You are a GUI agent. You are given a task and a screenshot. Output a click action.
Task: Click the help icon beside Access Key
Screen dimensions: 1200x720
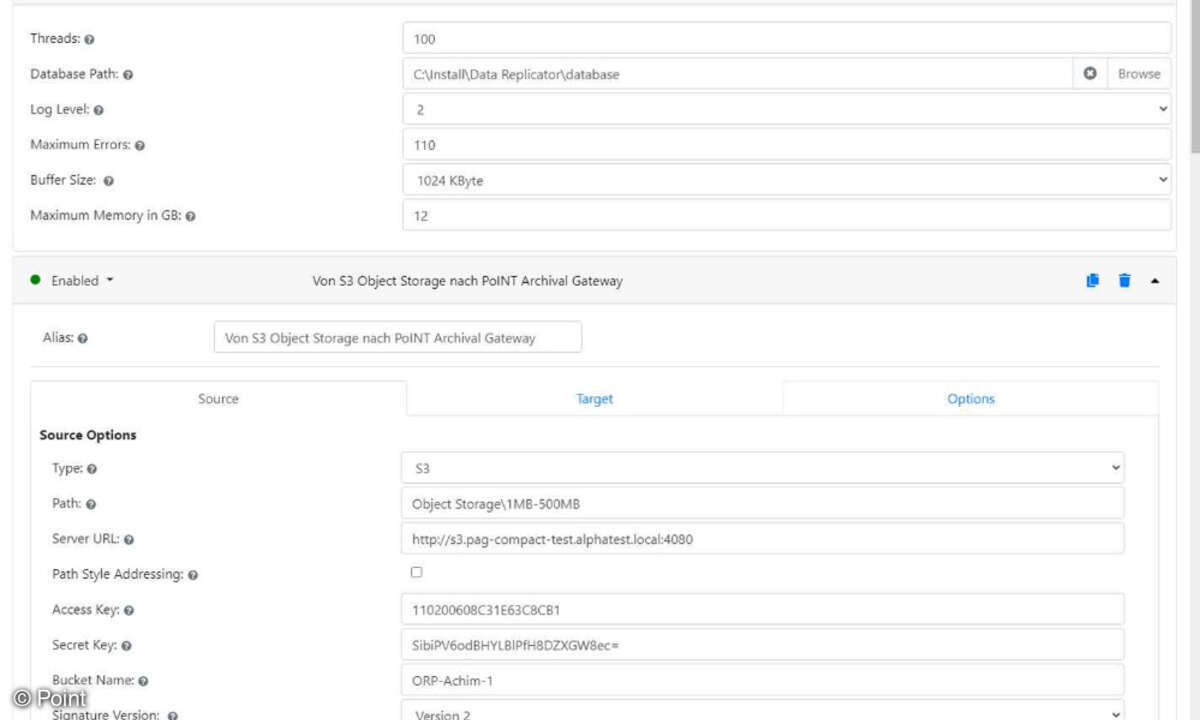pyautogui.click(x=129, y=610)
